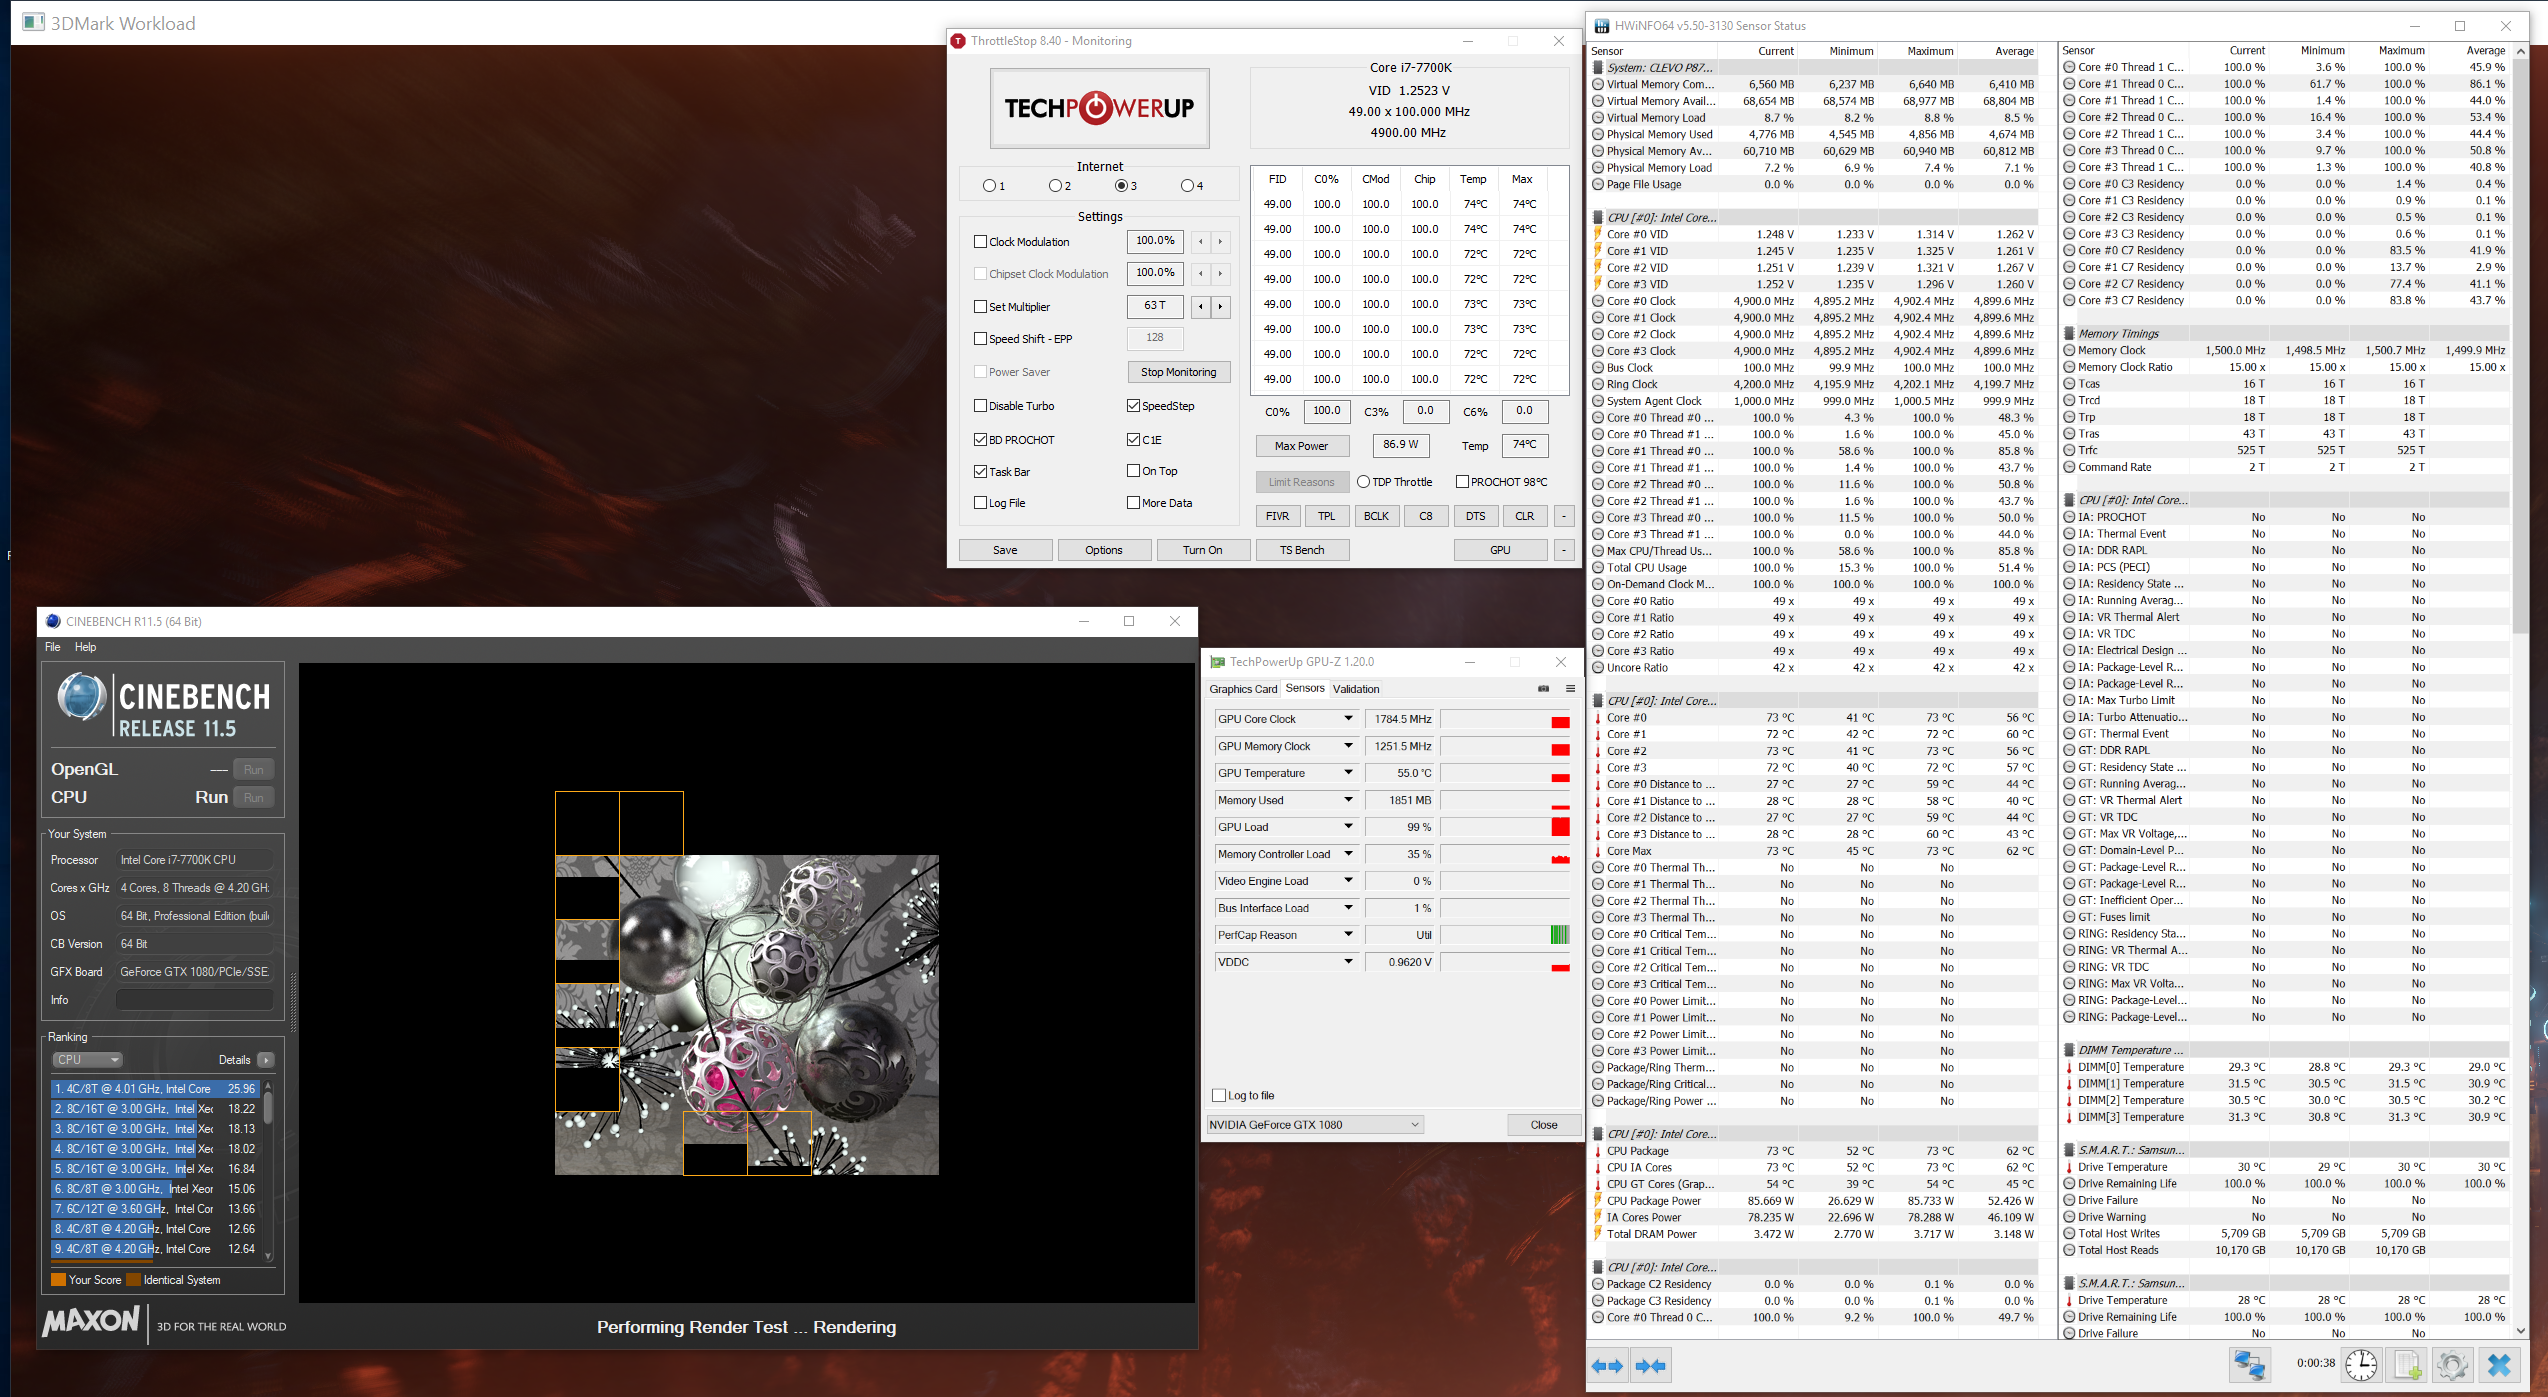2548x1397 pixels.
Task: Open HWiNFO sensor settings gear icon
Action: 2452,1365
